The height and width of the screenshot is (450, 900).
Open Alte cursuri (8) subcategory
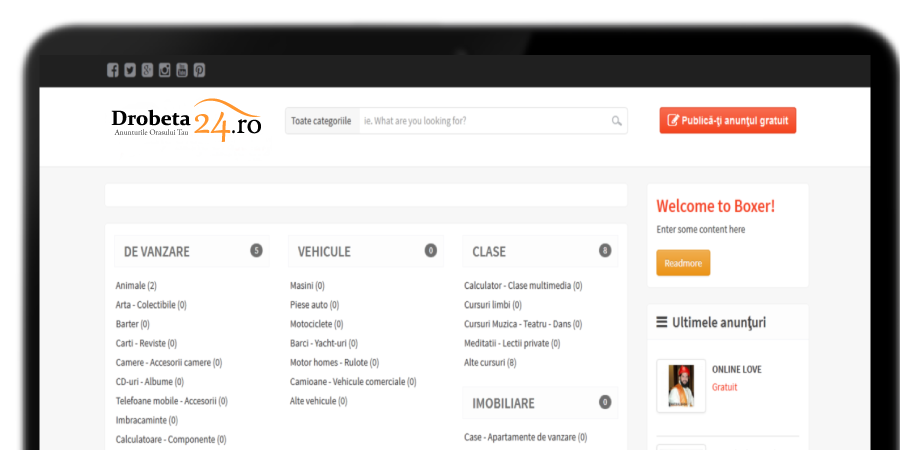coord(490,363)
